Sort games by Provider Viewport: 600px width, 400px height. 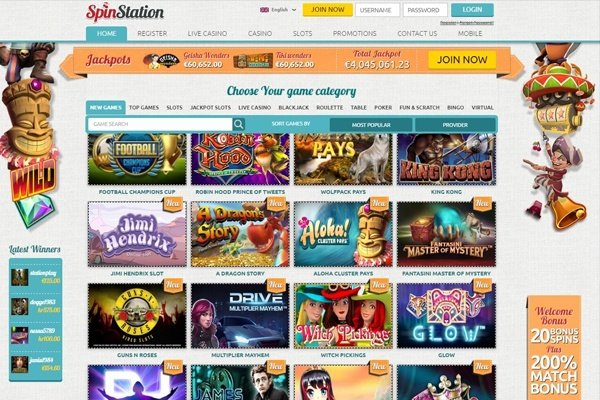coord(455,125)
